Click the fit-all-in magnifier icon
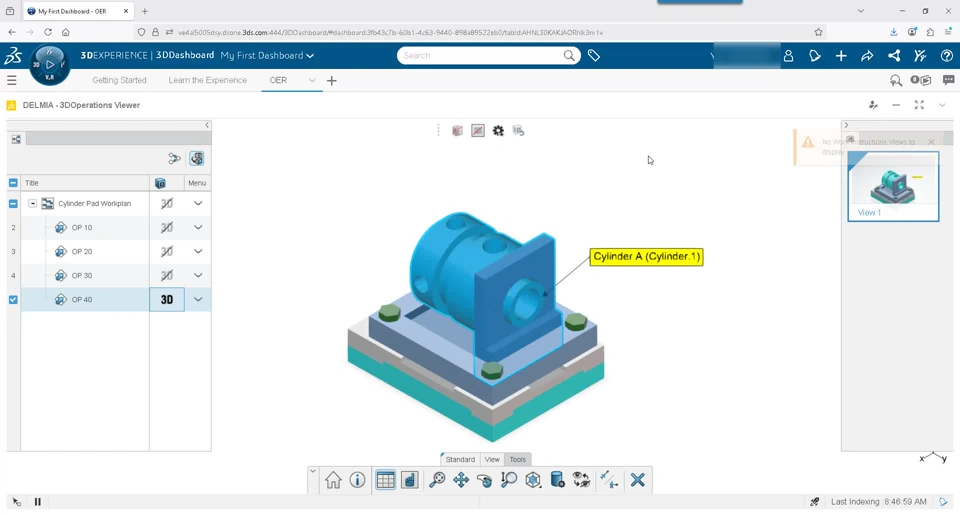This screenshot has width=960, height=516. [437, 480]
